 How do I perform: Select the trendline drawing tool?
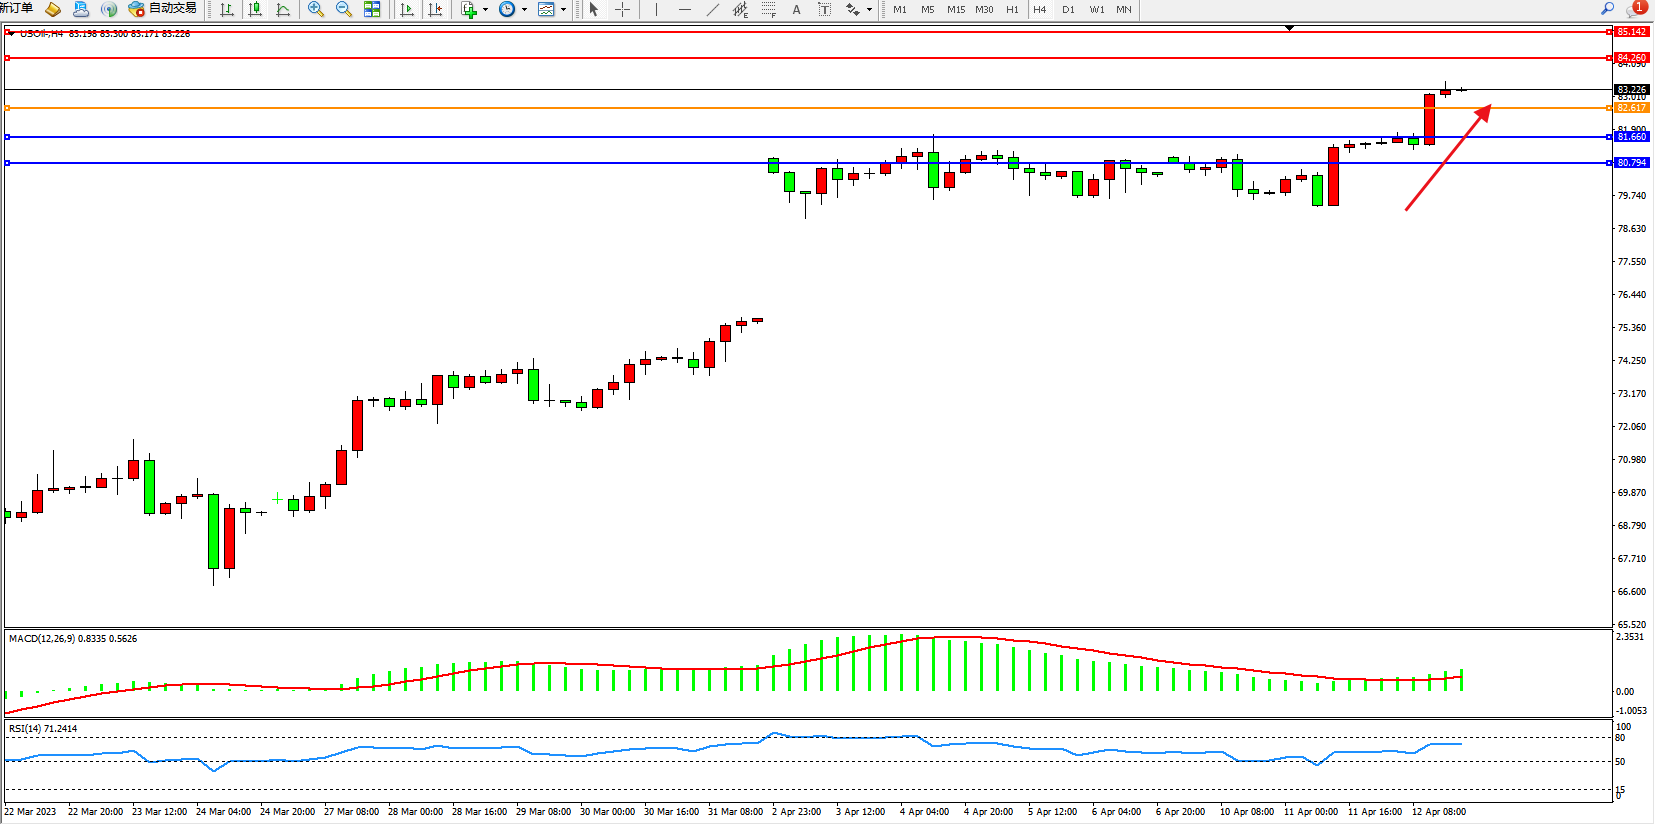click(712, 9)
